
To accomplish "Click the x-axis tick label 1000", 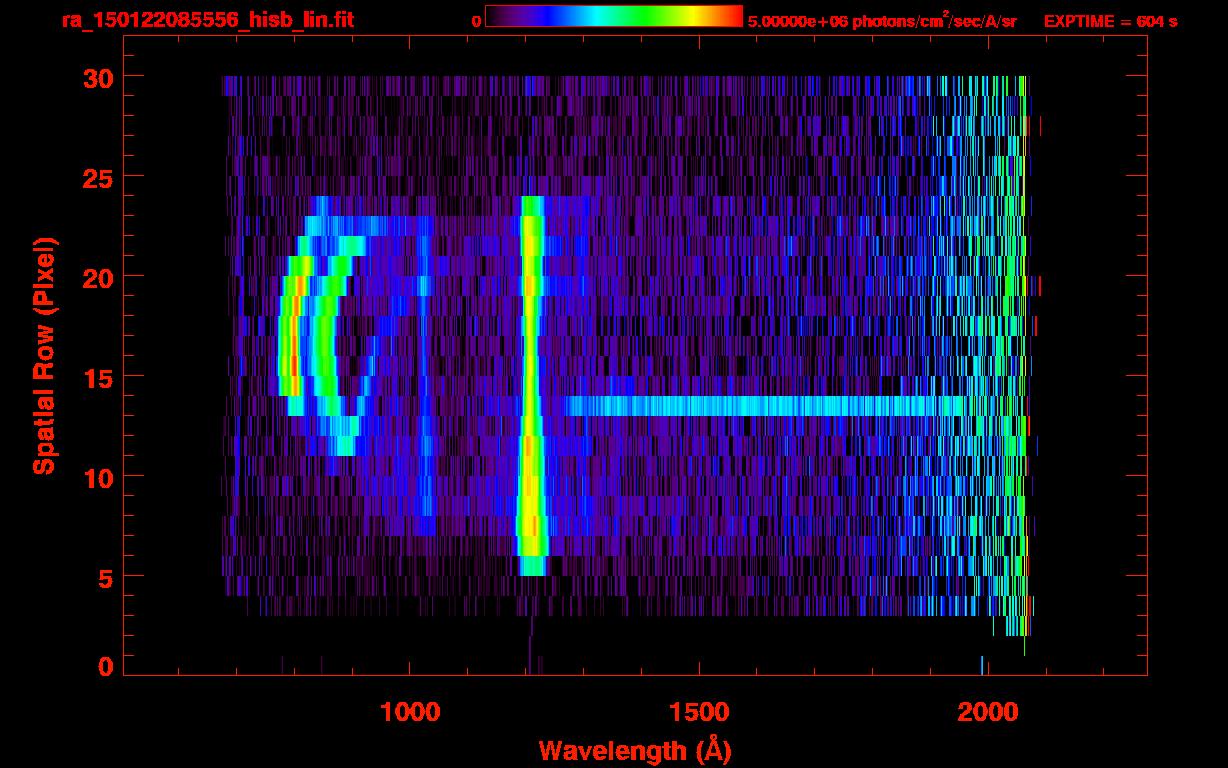I will (x=410, y=712).
